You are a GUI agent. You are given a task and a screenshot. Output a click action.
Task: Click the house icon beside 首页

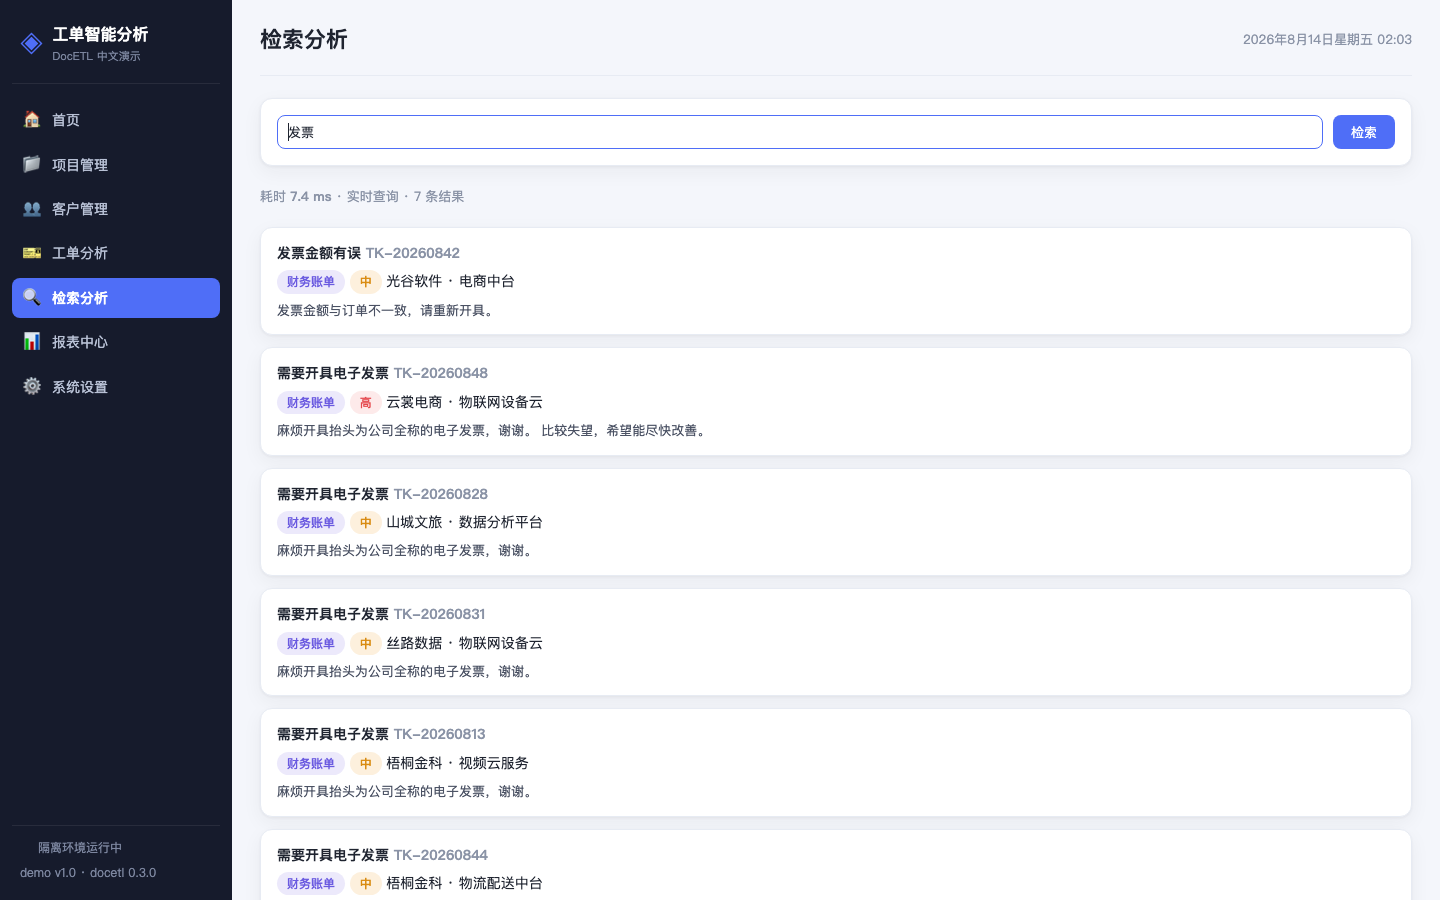pos(32,120)
